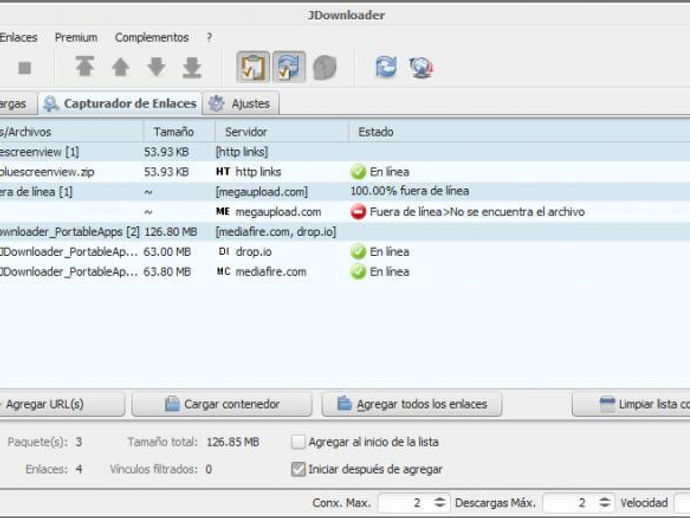
Task: Click the 63.00 MB size cell
Action: coord(167,252)
